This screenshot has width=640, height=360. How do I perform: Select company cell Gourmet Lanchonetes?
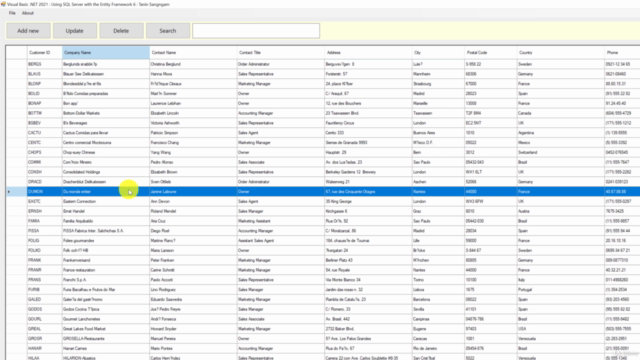pyautogui.click(x=106, y=319)
